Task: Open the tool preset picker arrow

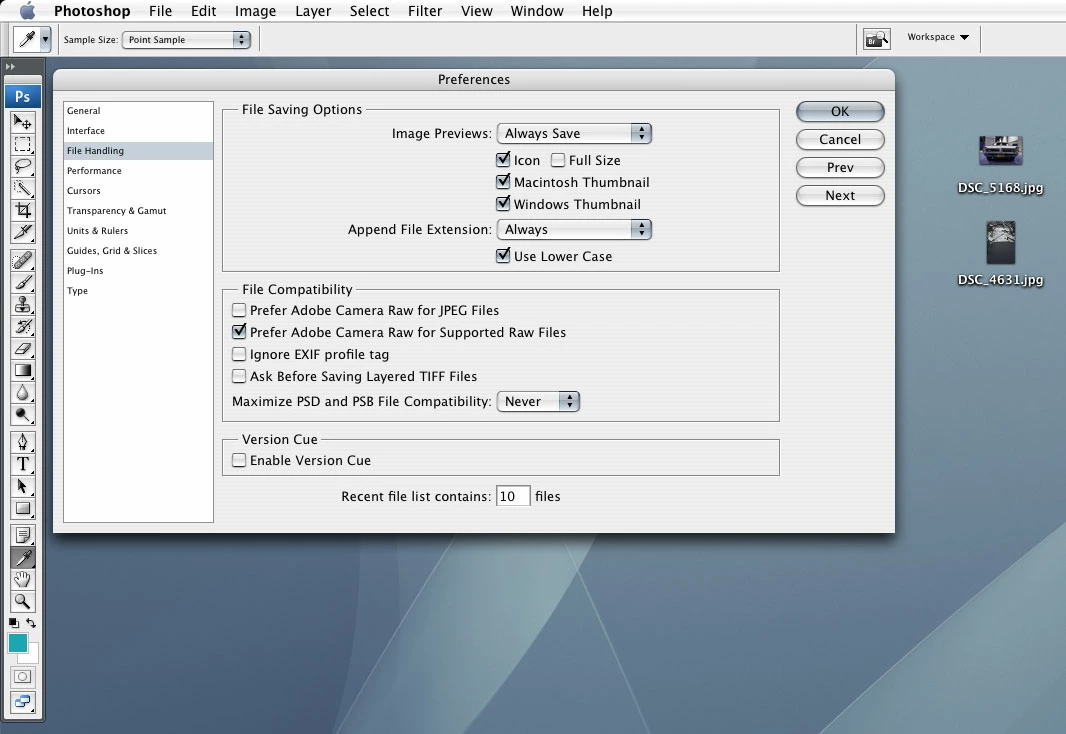Action: (45, 39)
